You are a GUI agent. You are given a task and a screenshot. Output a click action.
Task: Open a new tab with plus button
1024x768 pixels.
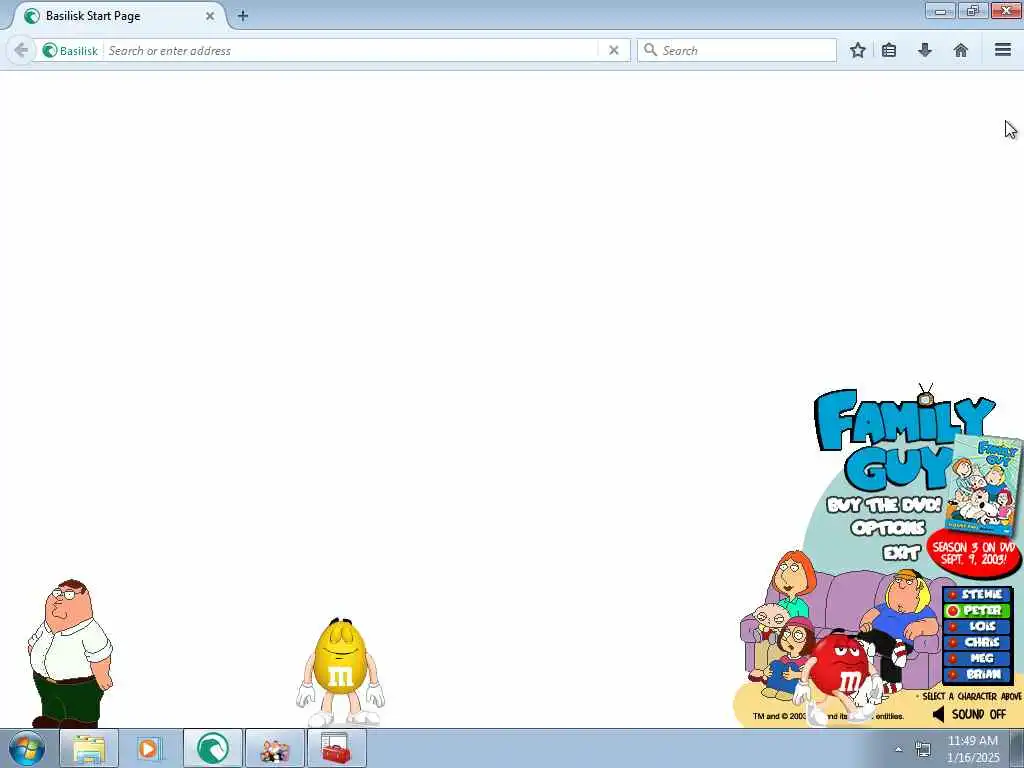242,16
